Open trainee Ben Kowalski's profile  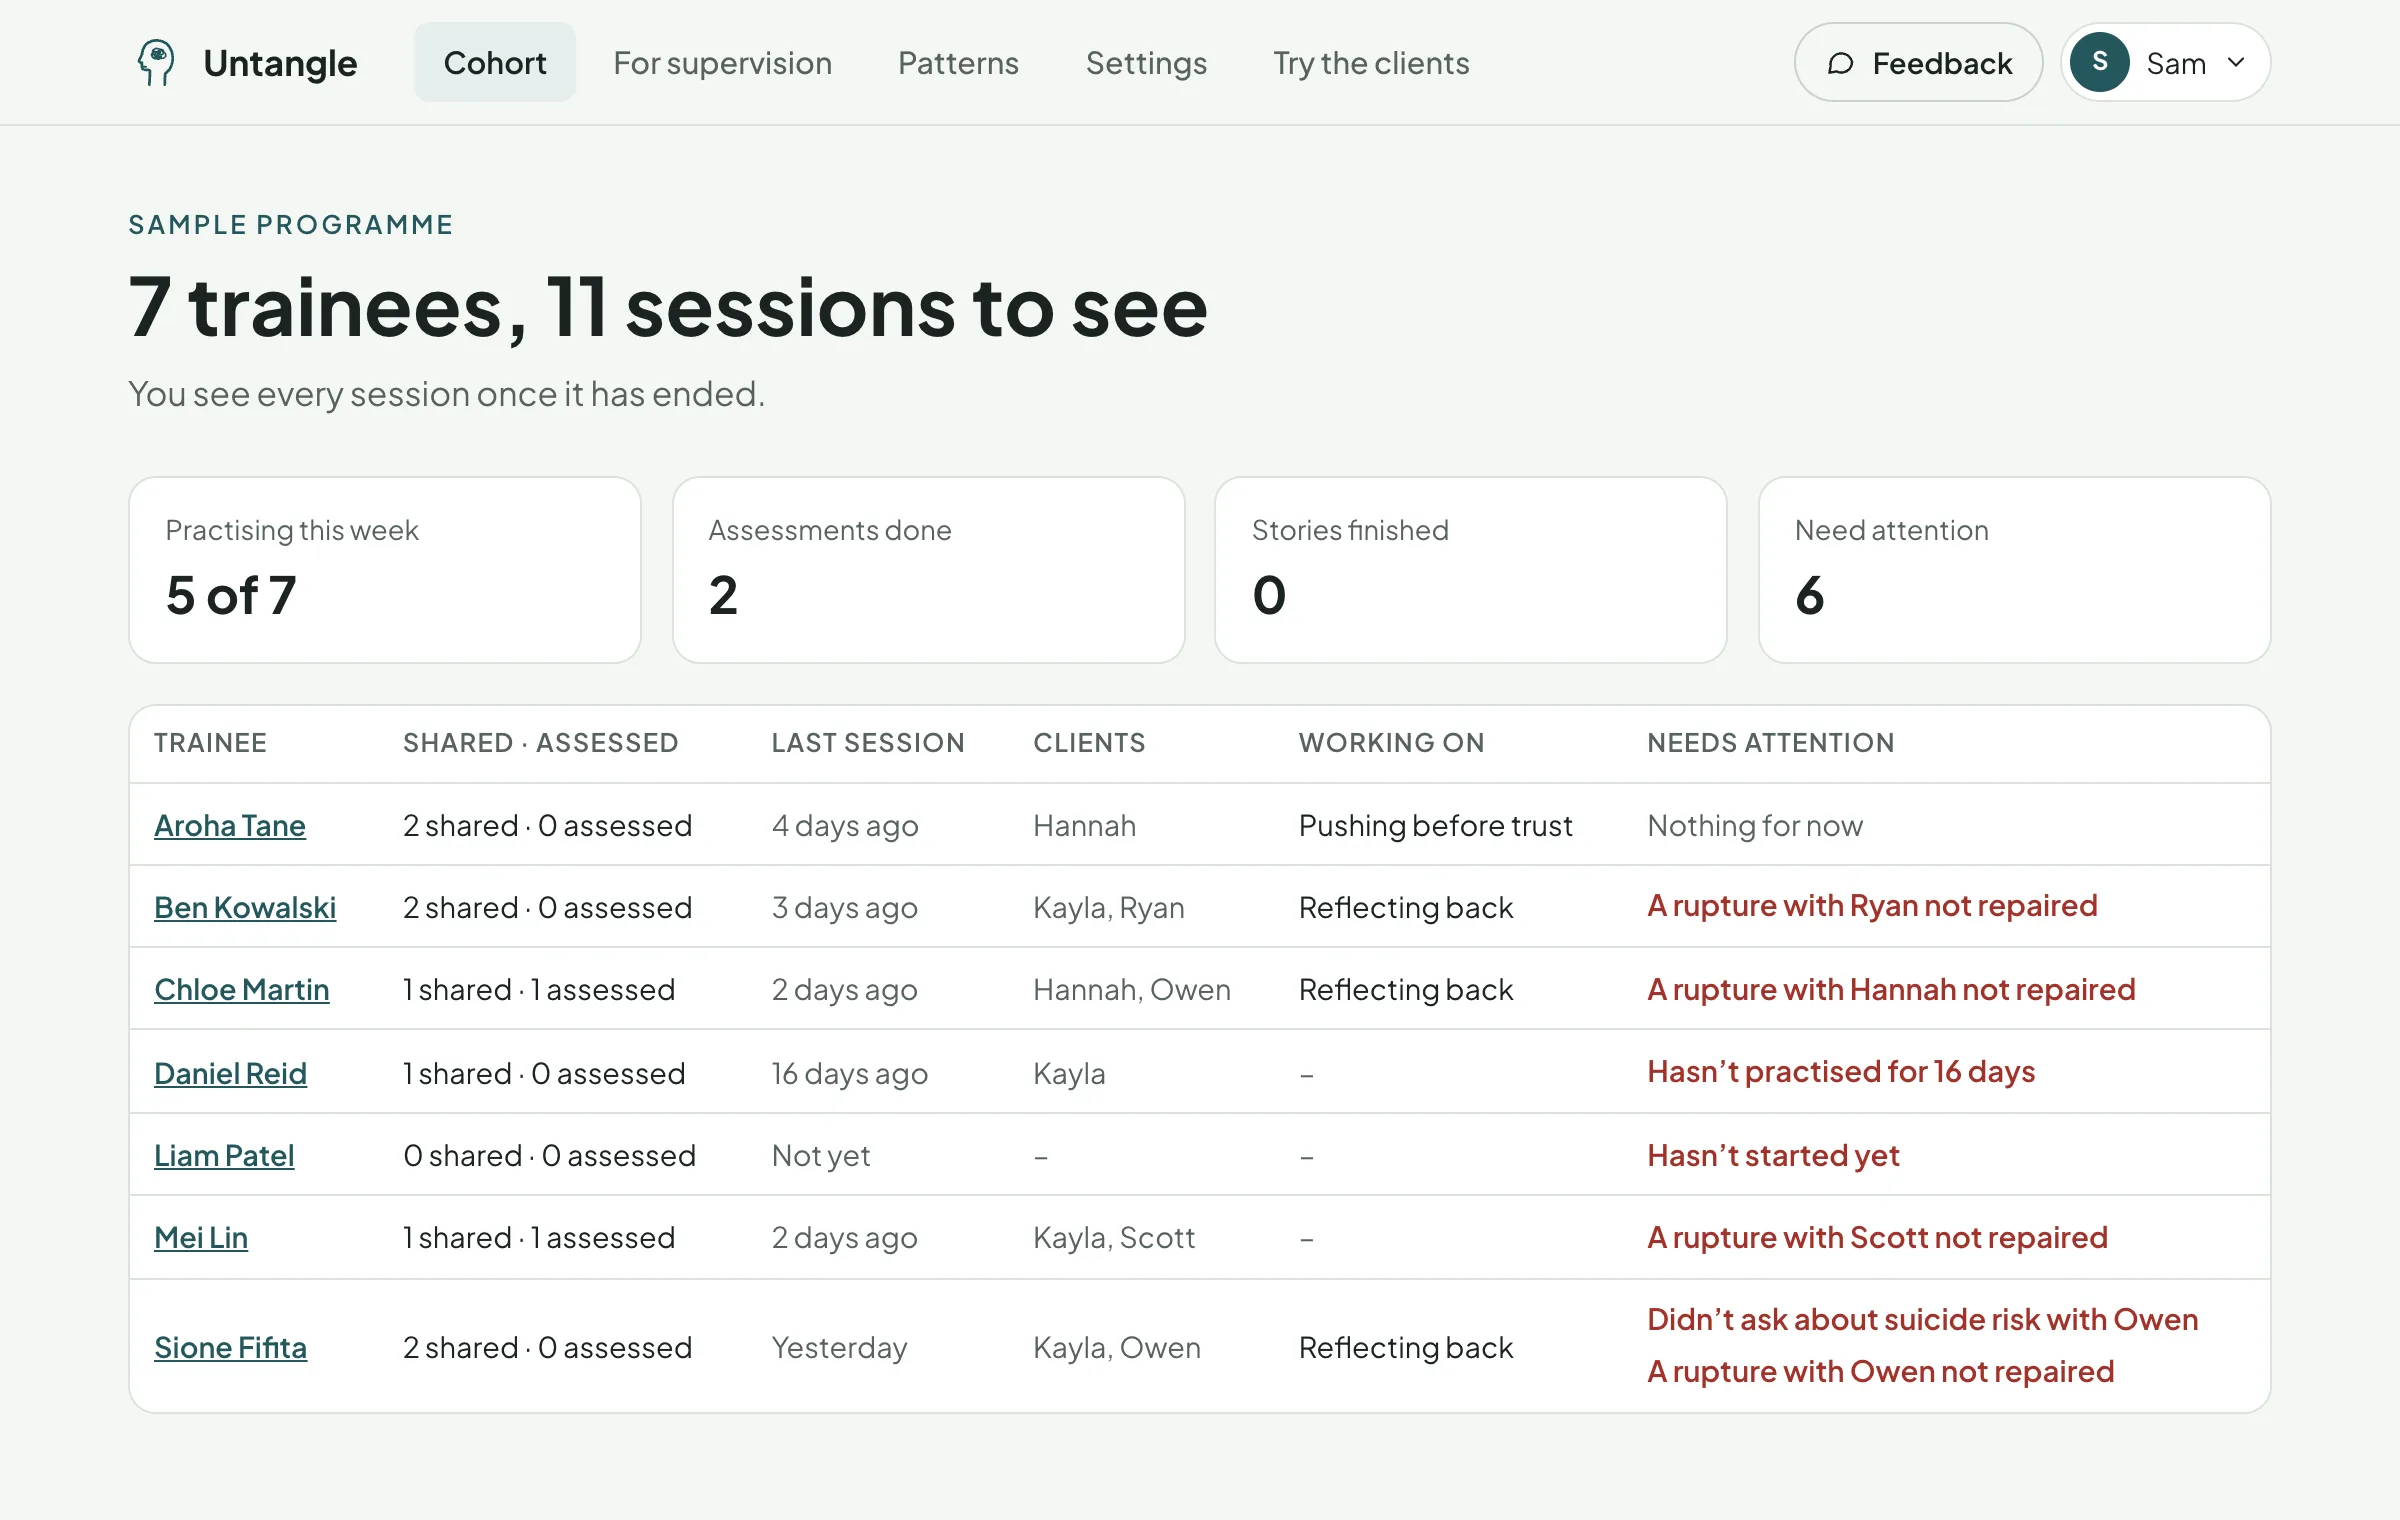(245, 907)
